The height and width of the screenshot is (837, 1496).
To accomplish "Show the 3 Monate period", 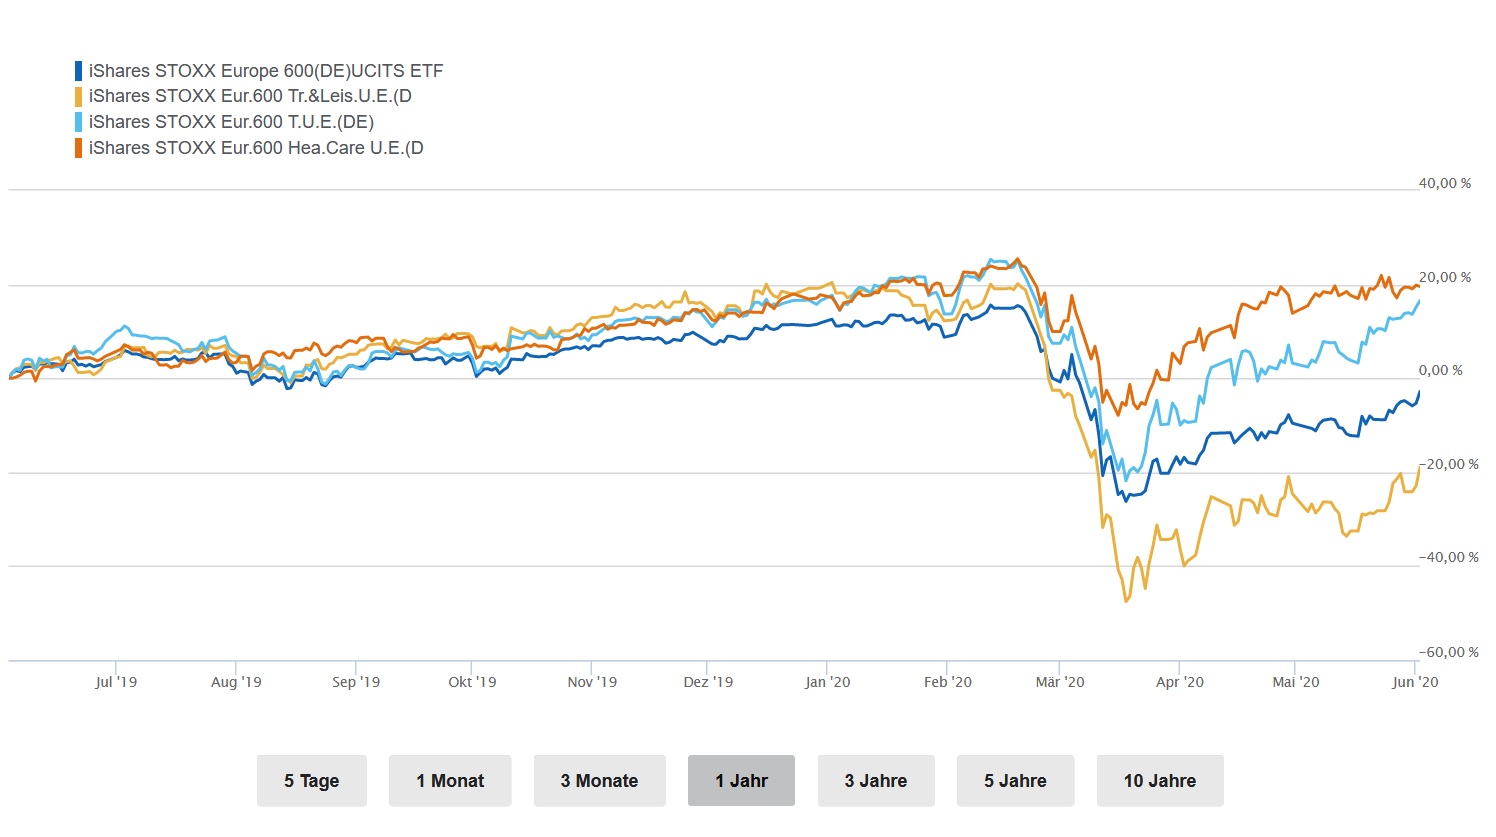I will pos(599,781).
